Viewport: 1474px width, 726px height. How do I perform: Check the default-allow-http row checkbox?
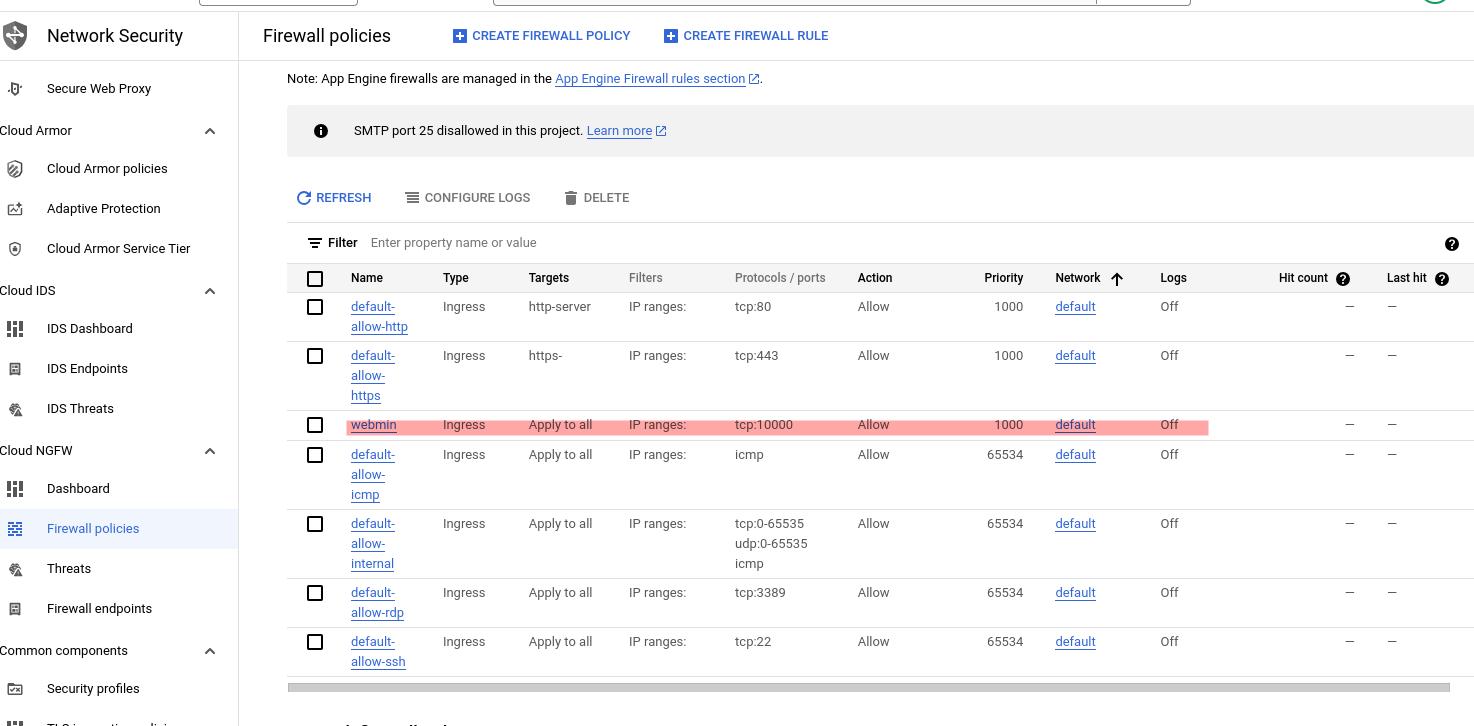click(x=315, y=307)
